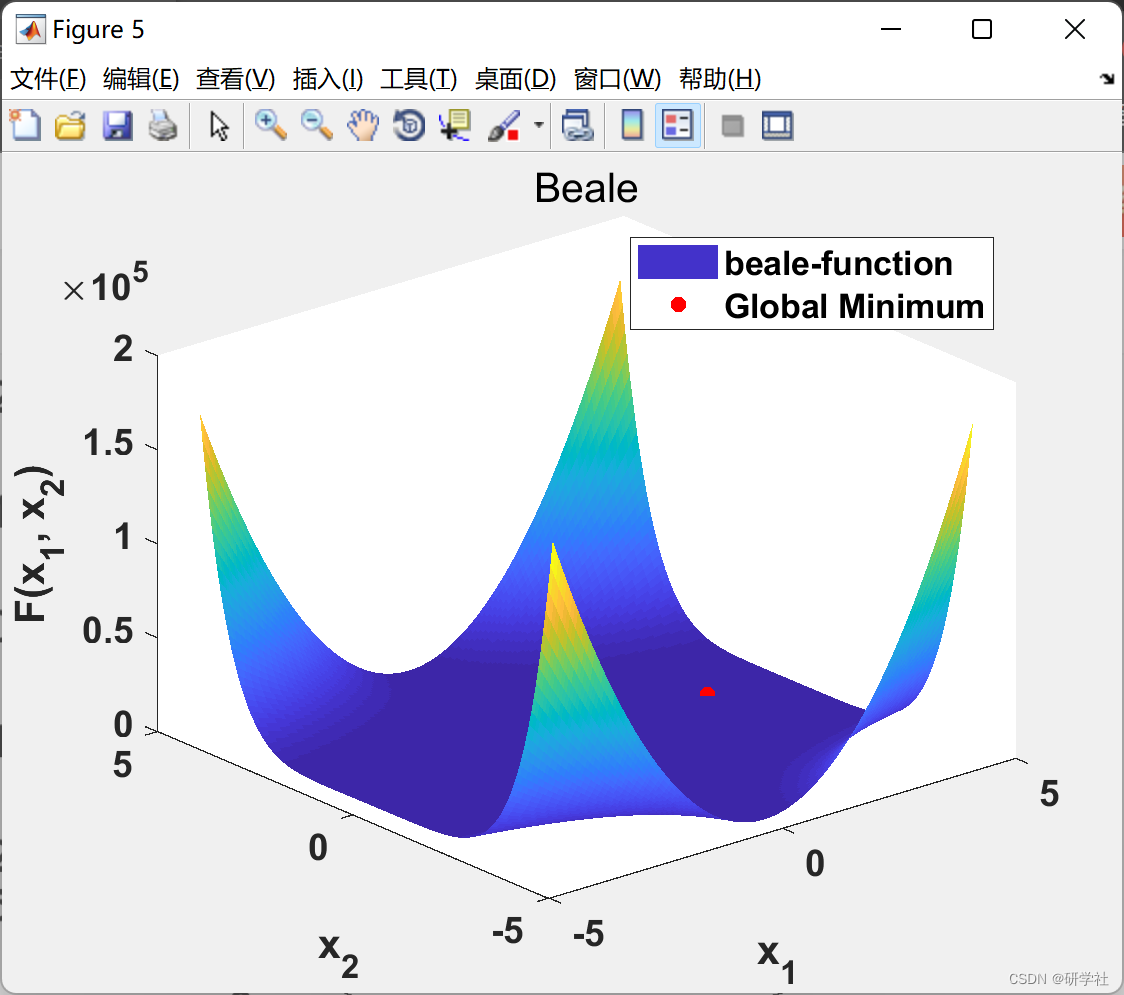Click the red global minimum point on surface

point(707,692)
